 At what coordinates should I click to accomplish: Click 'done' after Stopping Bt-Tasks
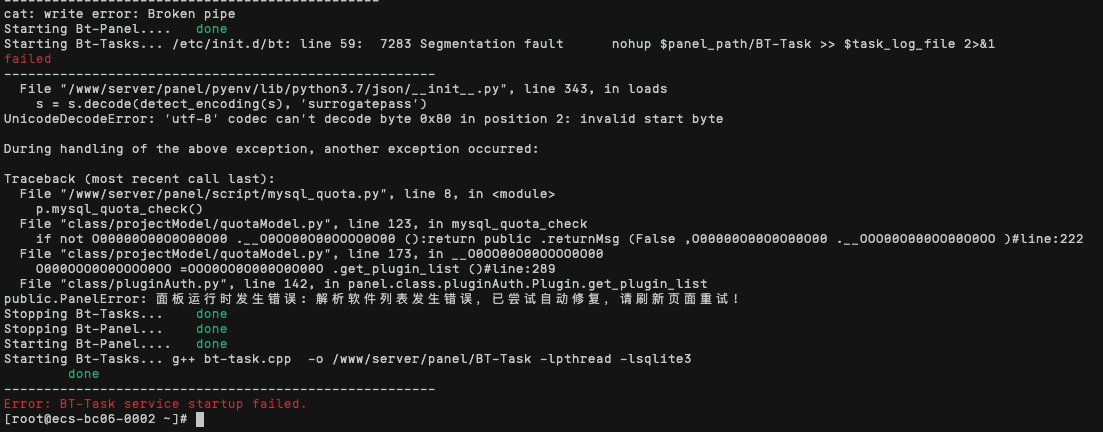pos(212,314)
